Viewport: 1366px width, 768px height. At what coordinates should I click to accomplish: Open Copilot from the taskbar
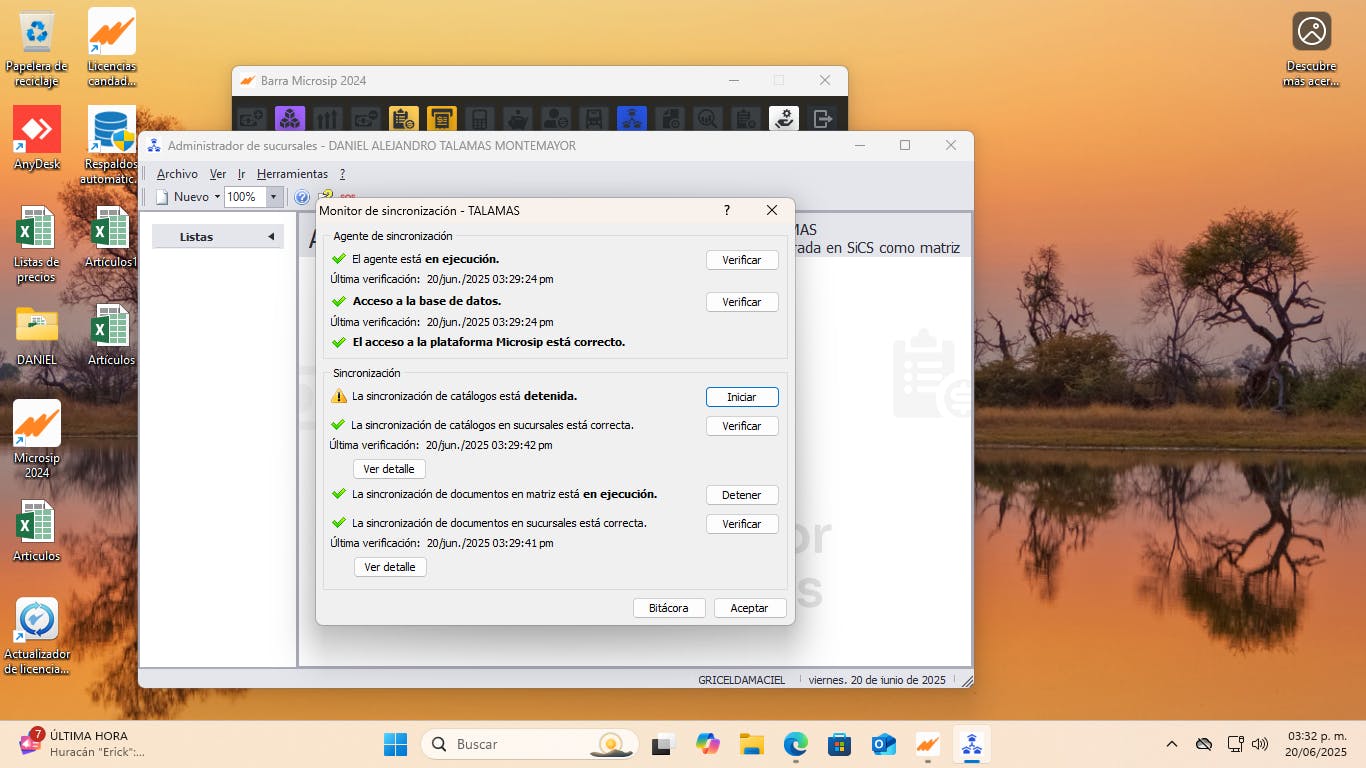(708, 744)
